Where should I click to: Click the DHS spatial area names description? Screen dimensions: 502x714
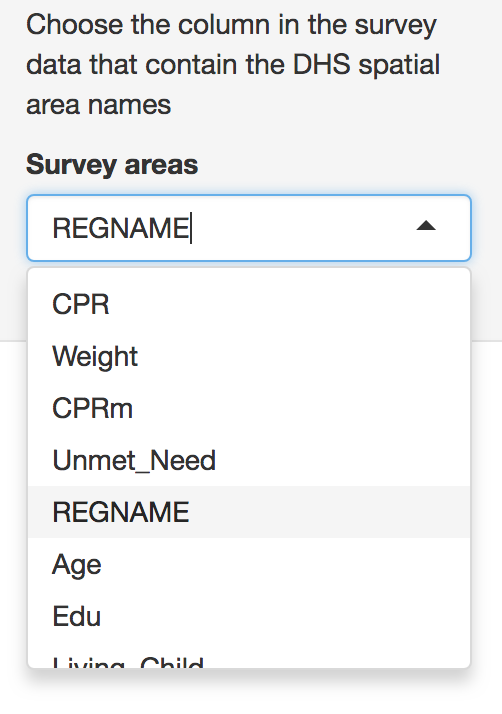233,64
